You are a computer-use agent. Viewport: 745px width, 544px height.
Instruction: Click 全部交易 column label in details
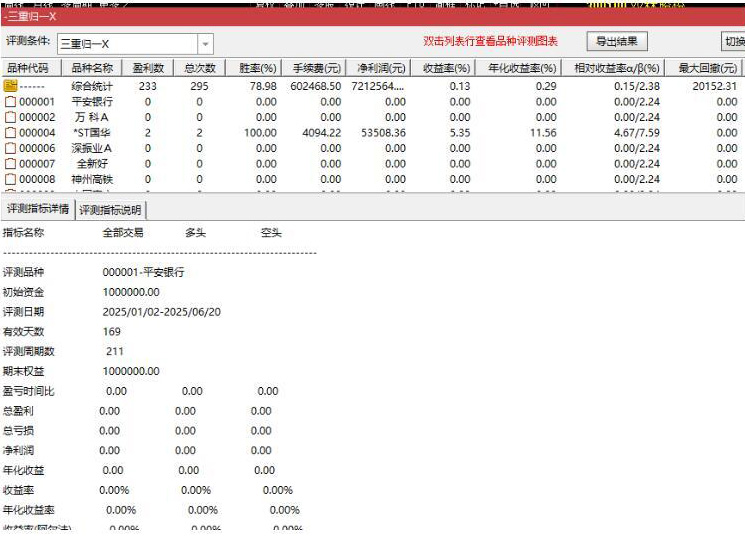123,232
